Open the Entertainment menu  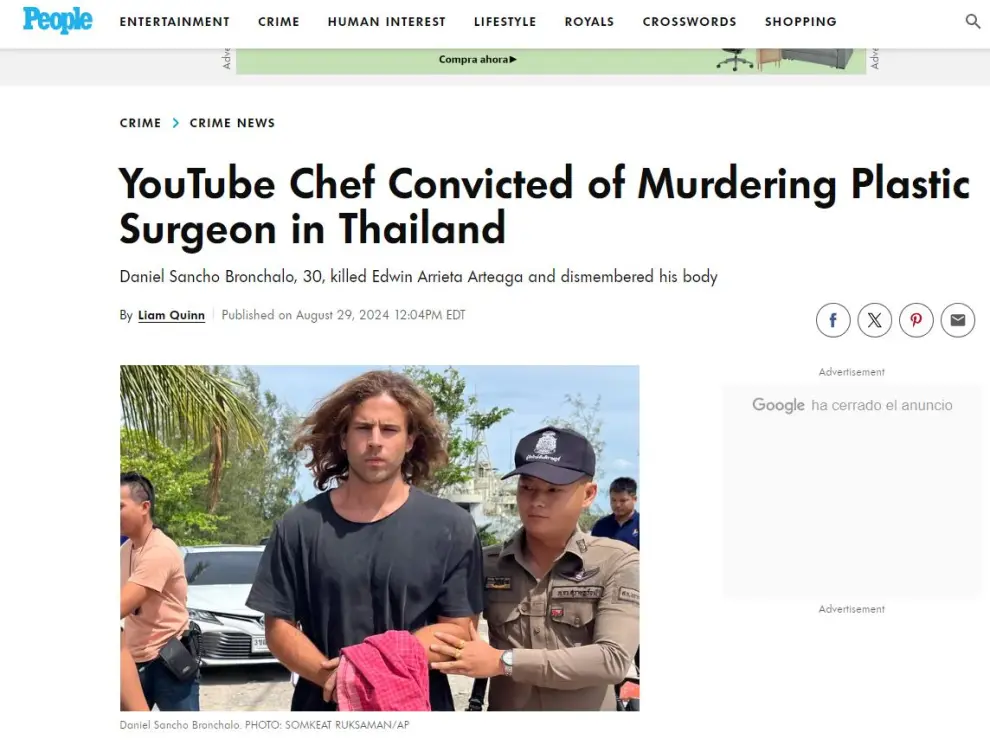point(174,22)
